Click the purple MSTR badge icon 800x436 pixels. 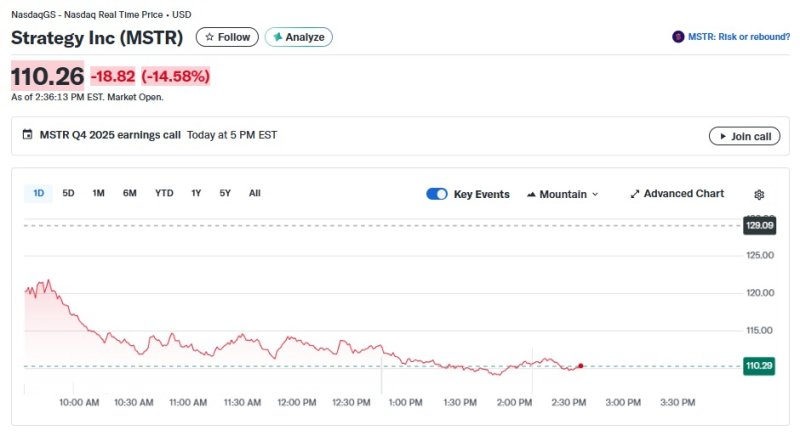click(x=678, y=37)
